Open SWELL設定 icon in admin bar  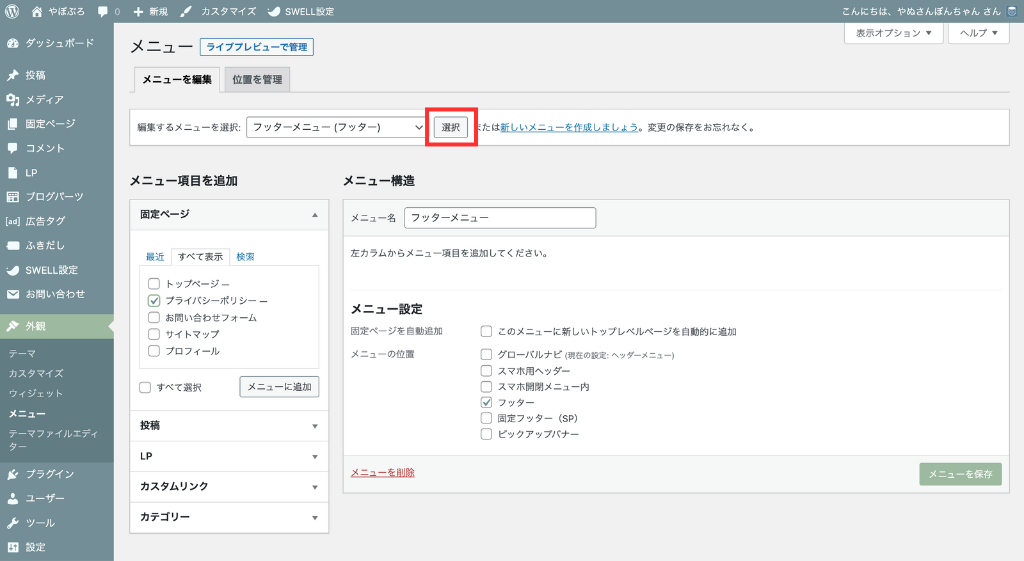click(274, 12)
